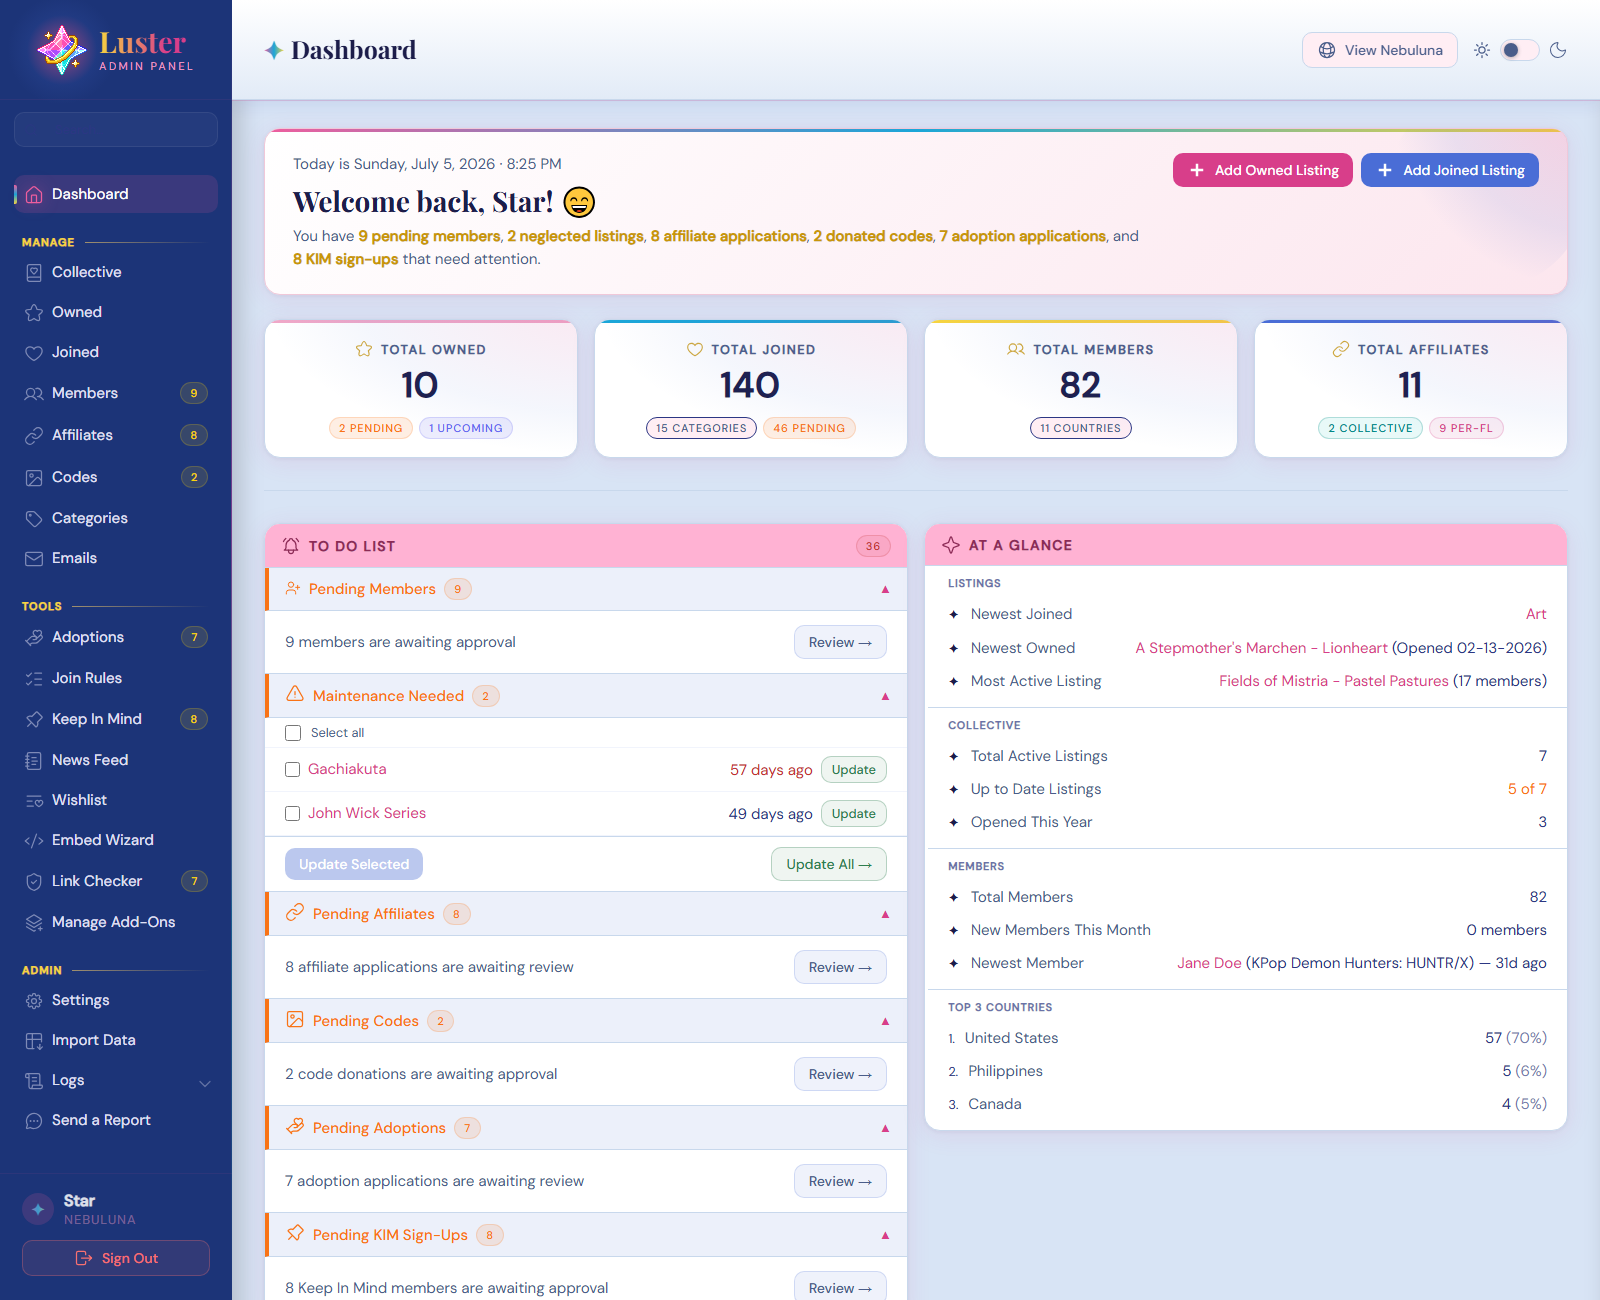Click the Collective sidebar icon
The image size is (1600, 1300).
click(x=34, y=272)
